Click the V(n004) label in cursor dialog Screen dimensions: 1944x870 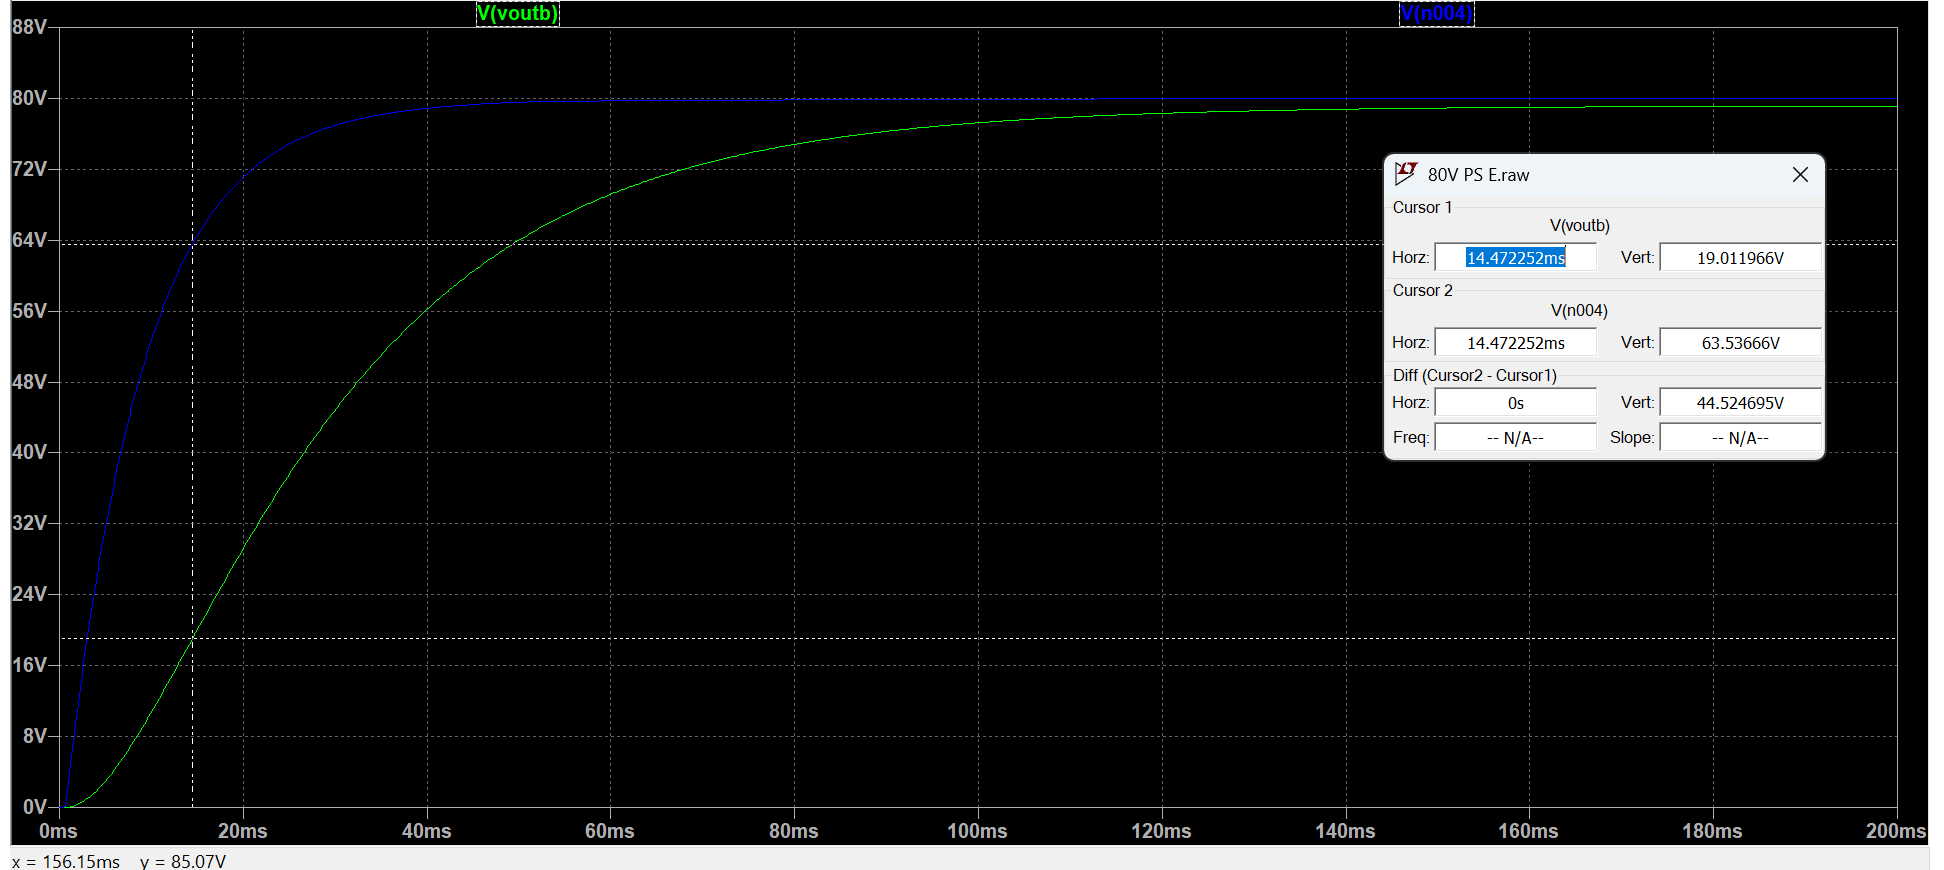click(1579, 310)
